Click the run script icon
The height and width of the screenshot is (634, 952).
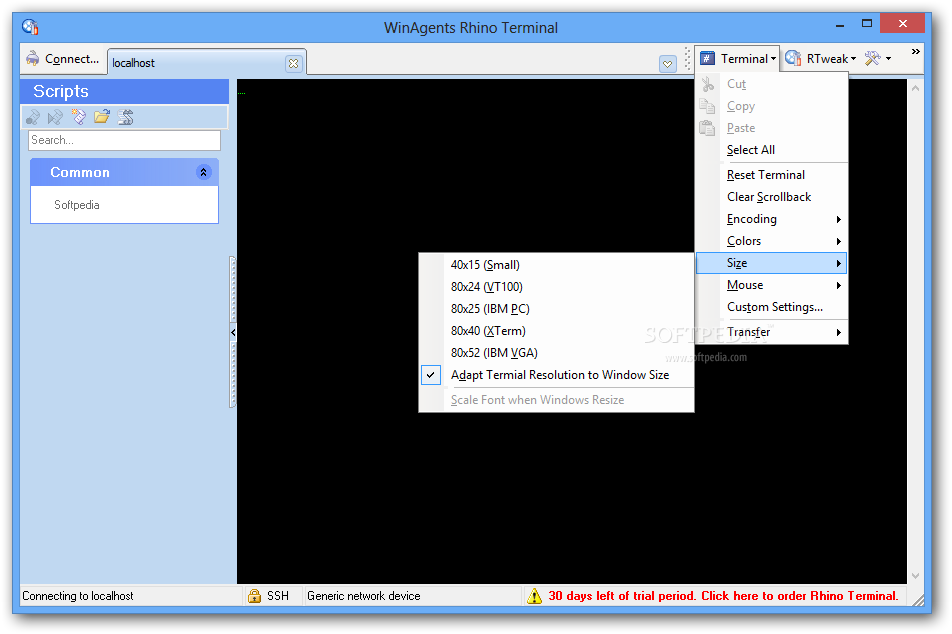[55, 117]
